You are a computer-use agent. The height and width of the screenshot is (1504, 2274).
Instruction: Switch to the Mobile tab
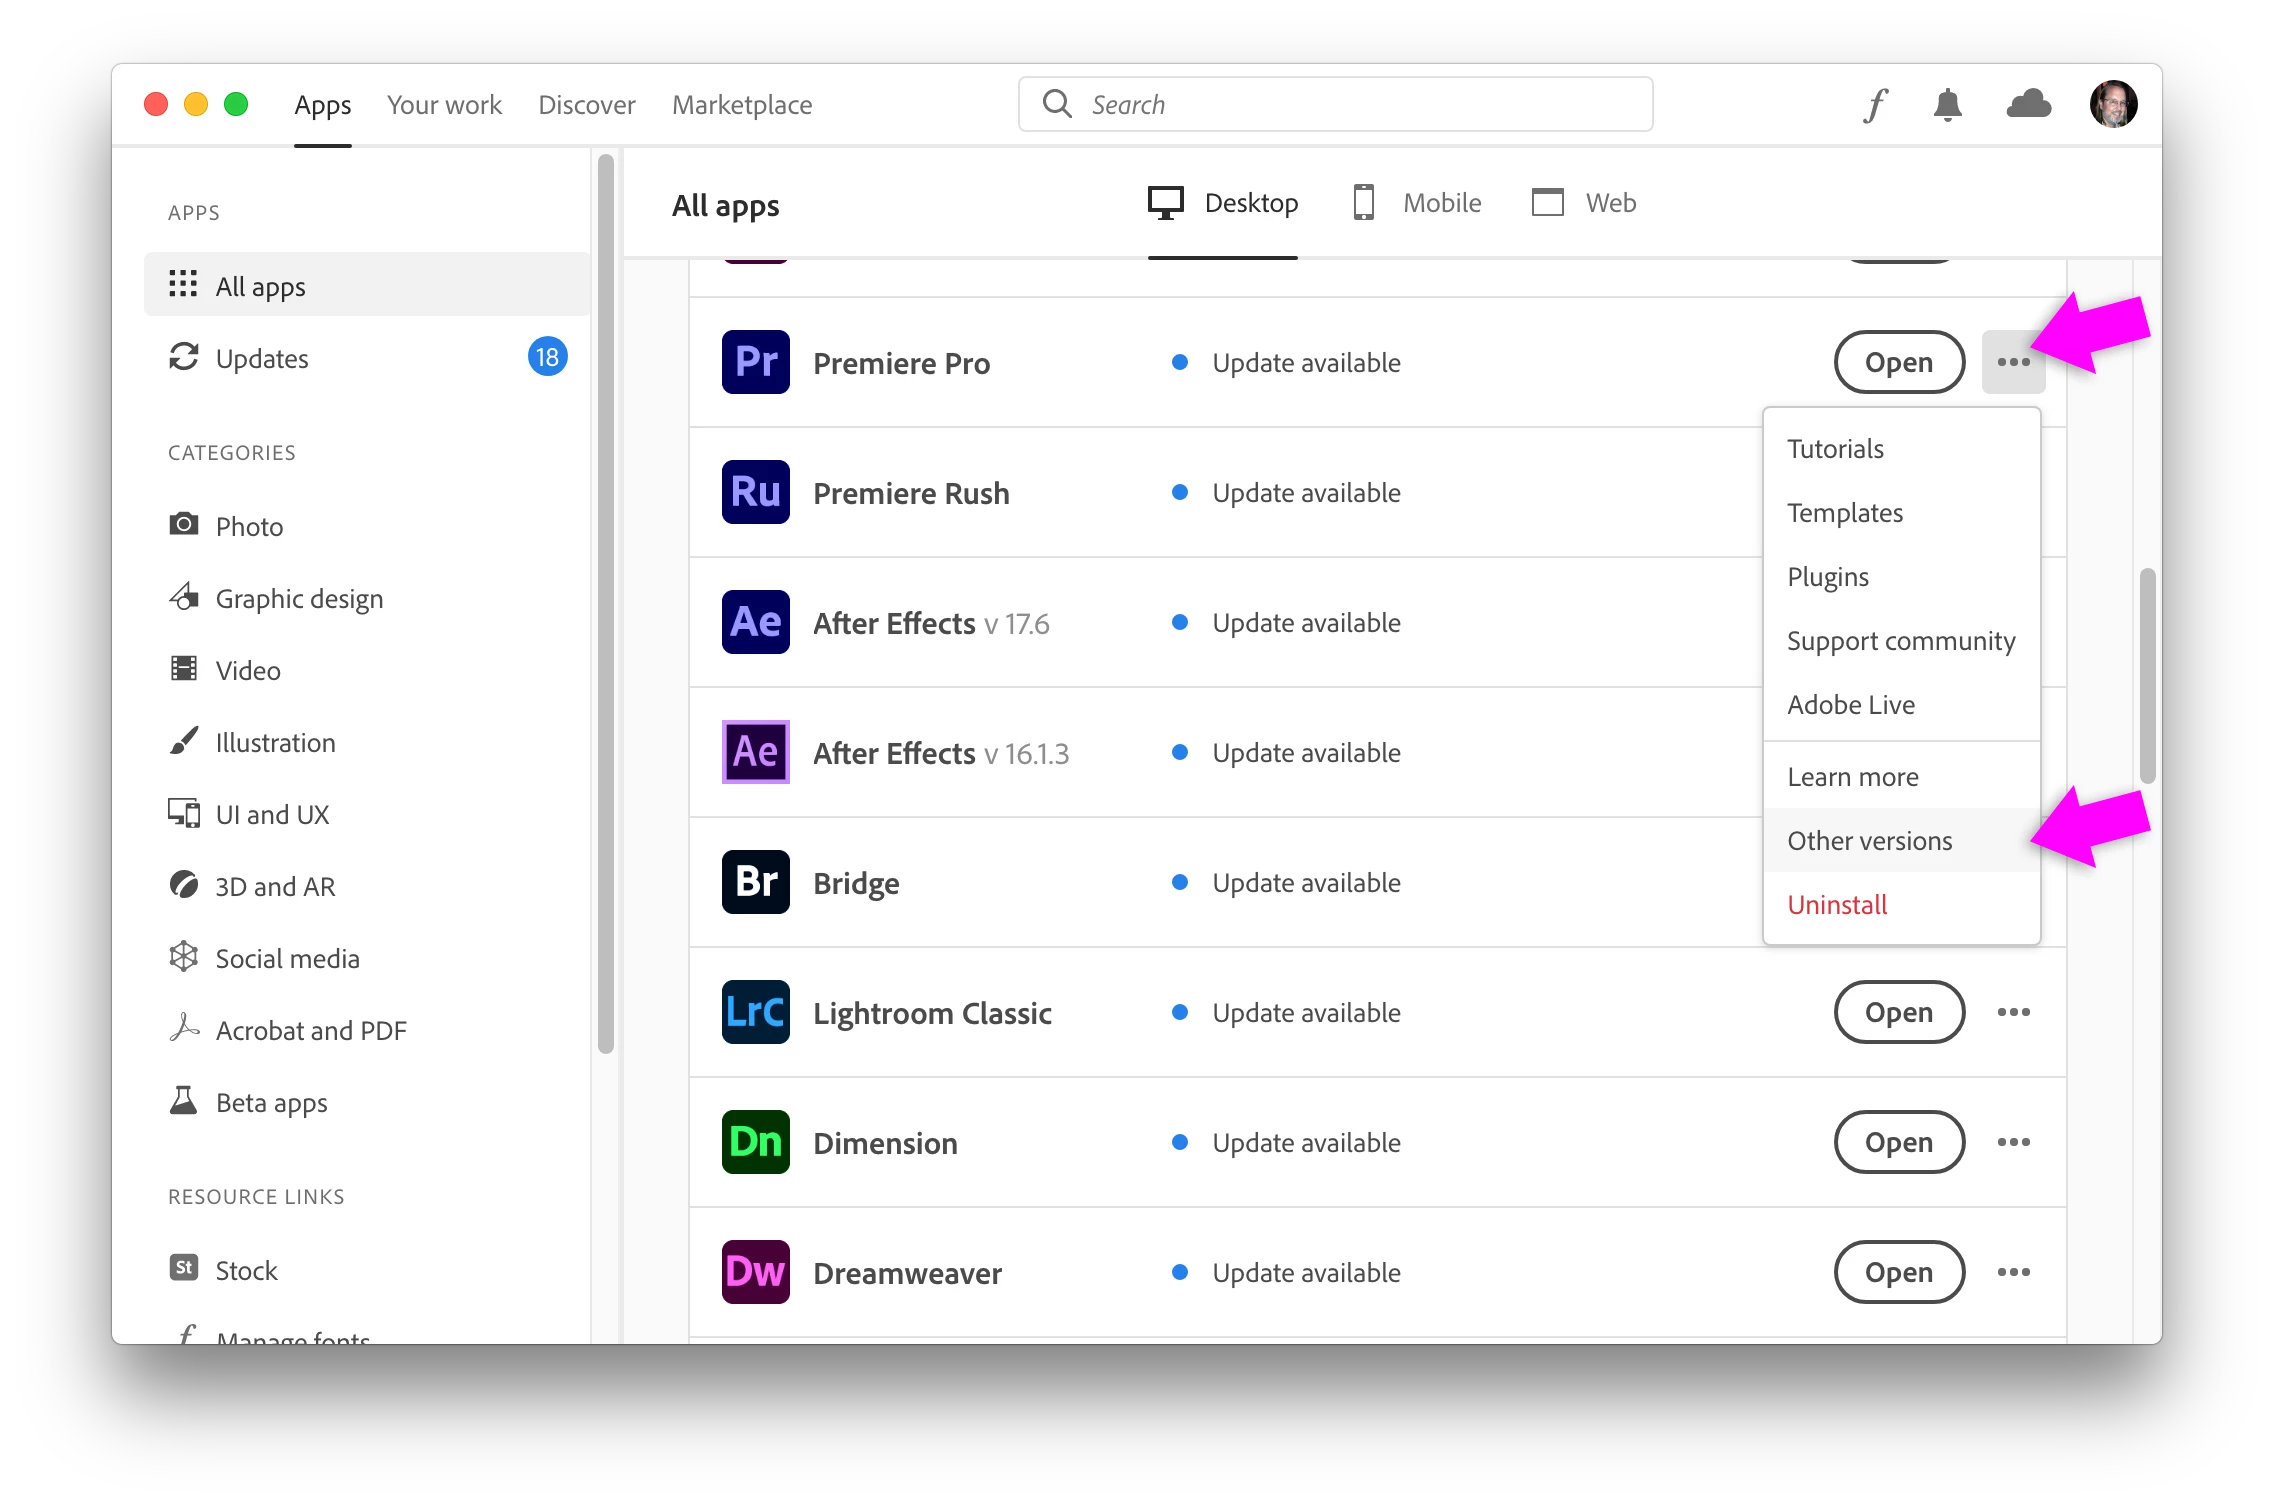pyautogui.click(x=1417, y=203)
